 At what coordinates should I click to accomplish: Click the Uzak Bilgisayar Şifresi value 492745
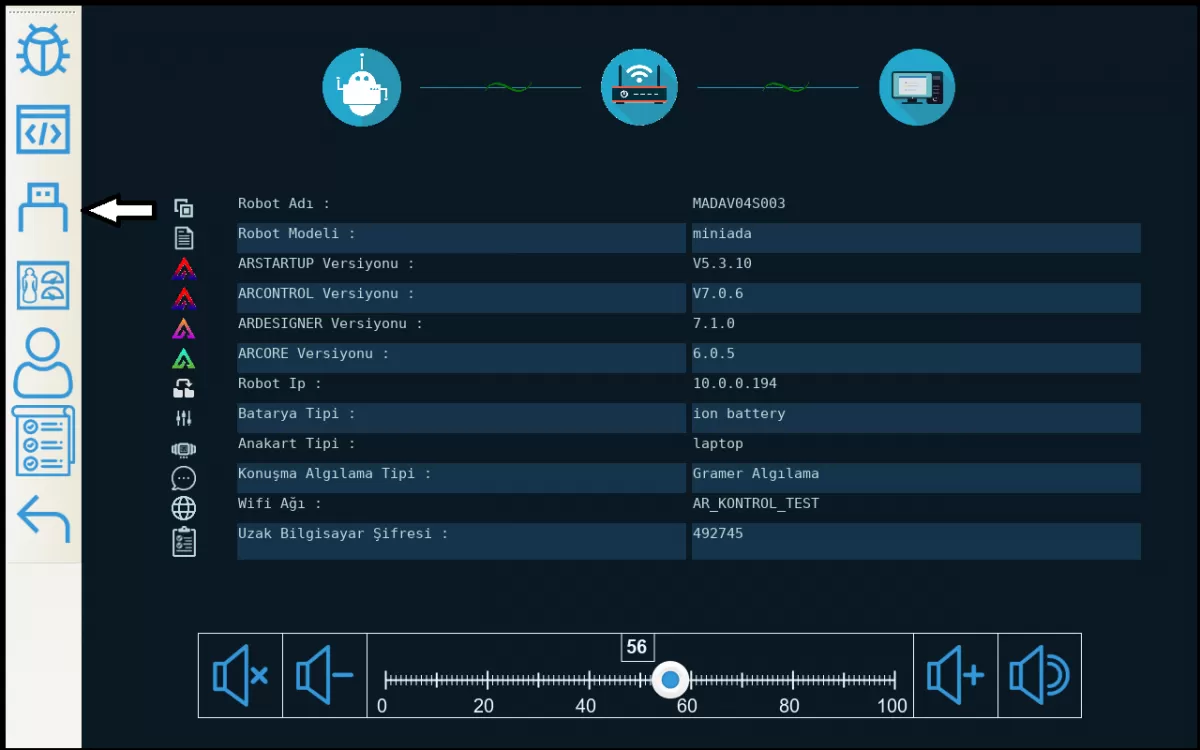click(x=915, y=540)
